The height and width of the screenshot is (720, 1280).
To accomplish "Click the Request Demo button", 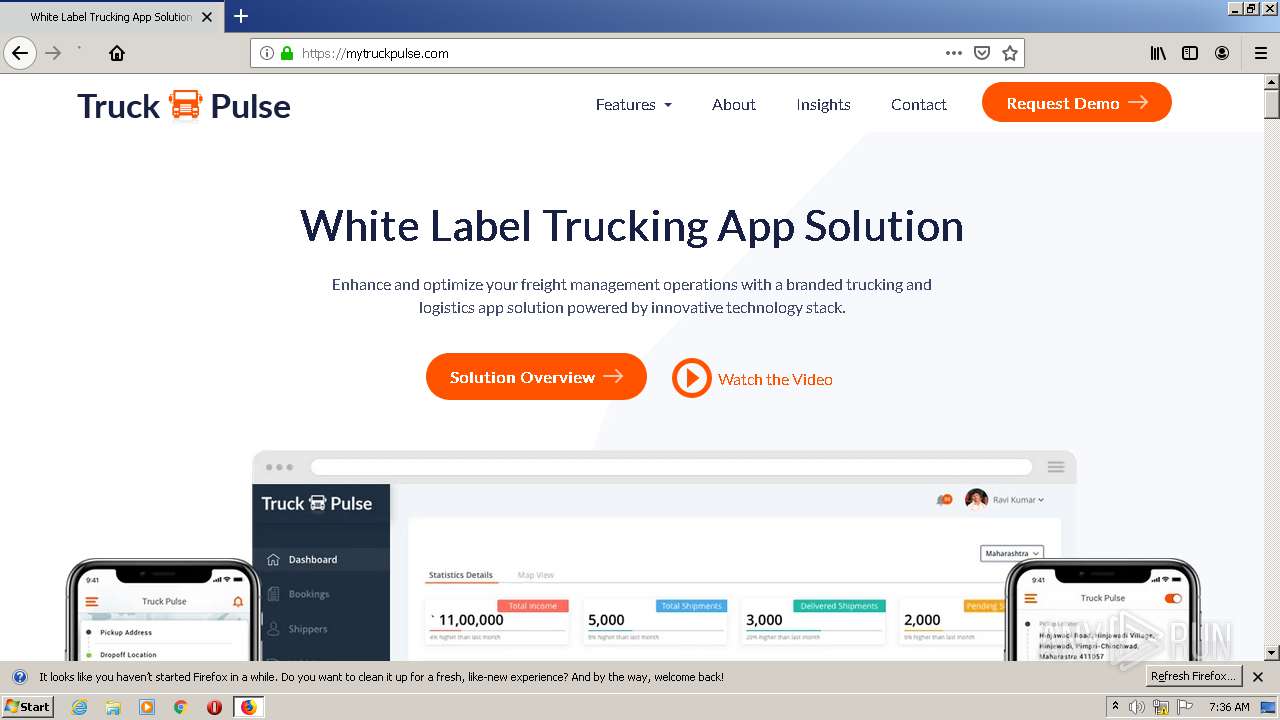I will pos(1077,102).
